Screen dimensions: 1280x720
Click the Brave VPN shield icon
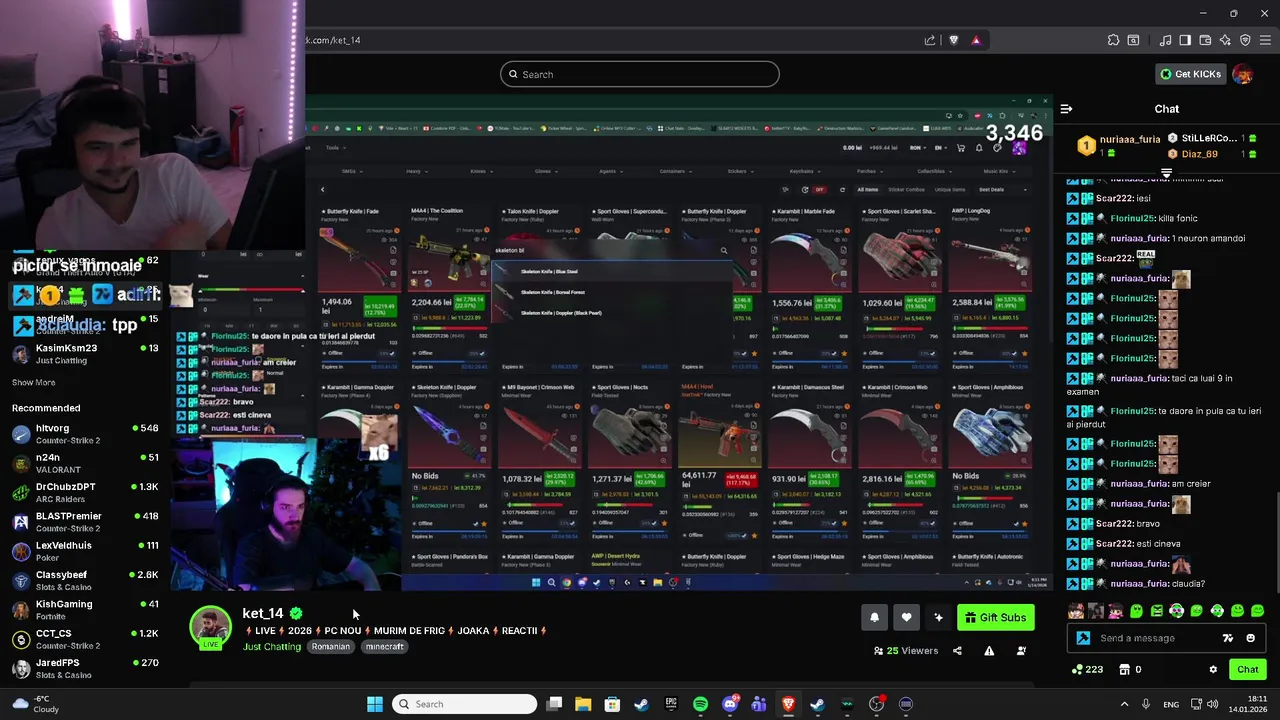[x=1245, y=40]
